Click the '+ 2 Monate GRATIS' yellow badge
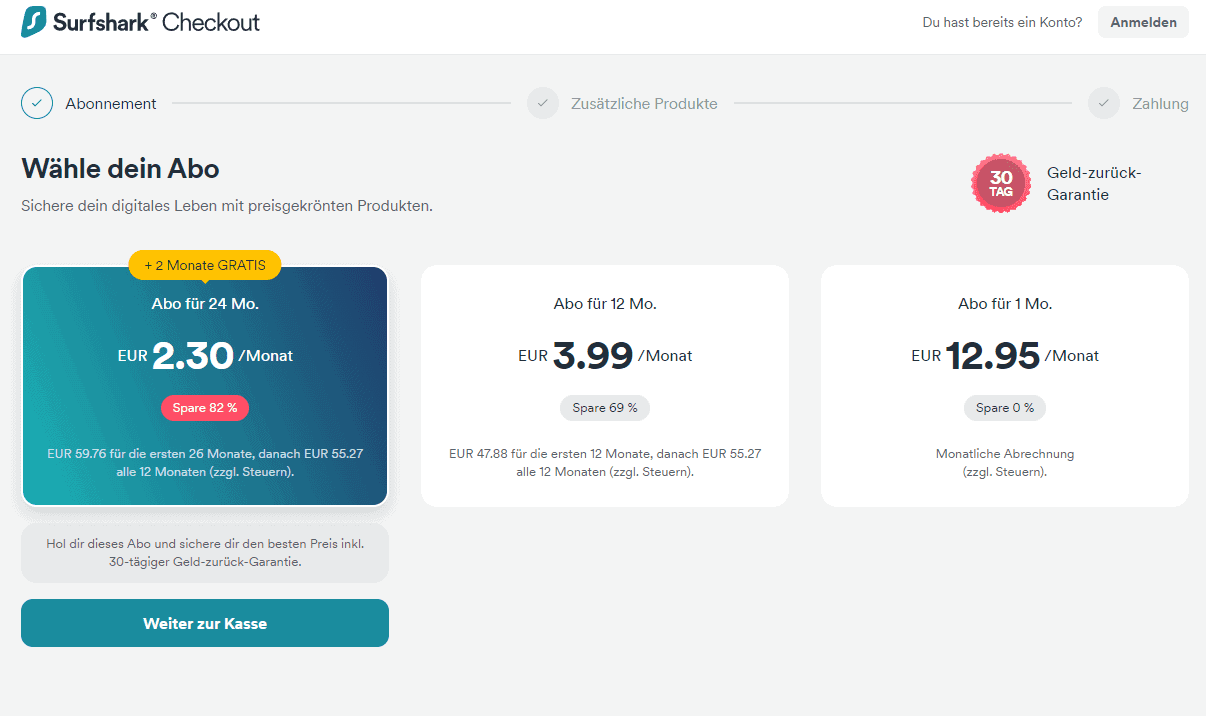 (205, 265)
